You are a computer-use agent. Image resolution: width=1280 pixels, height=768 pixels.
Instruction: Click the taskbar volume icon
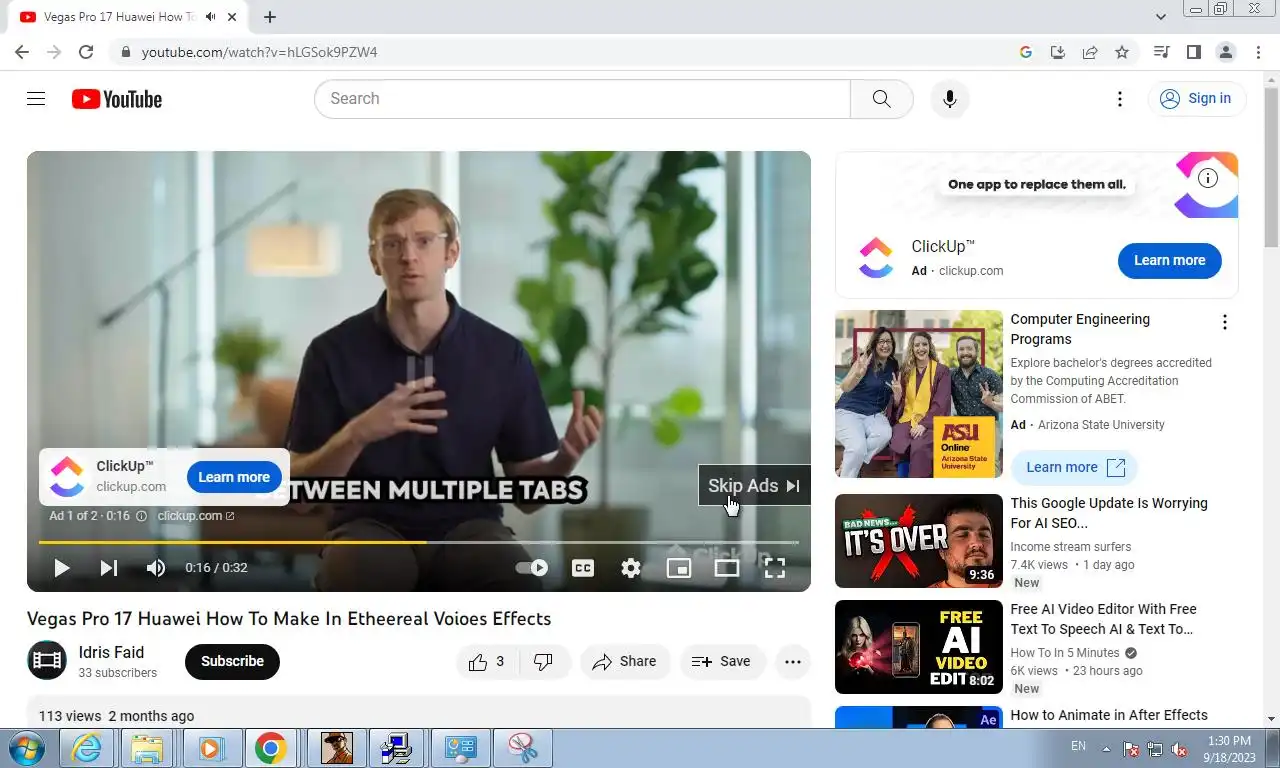1179,749
